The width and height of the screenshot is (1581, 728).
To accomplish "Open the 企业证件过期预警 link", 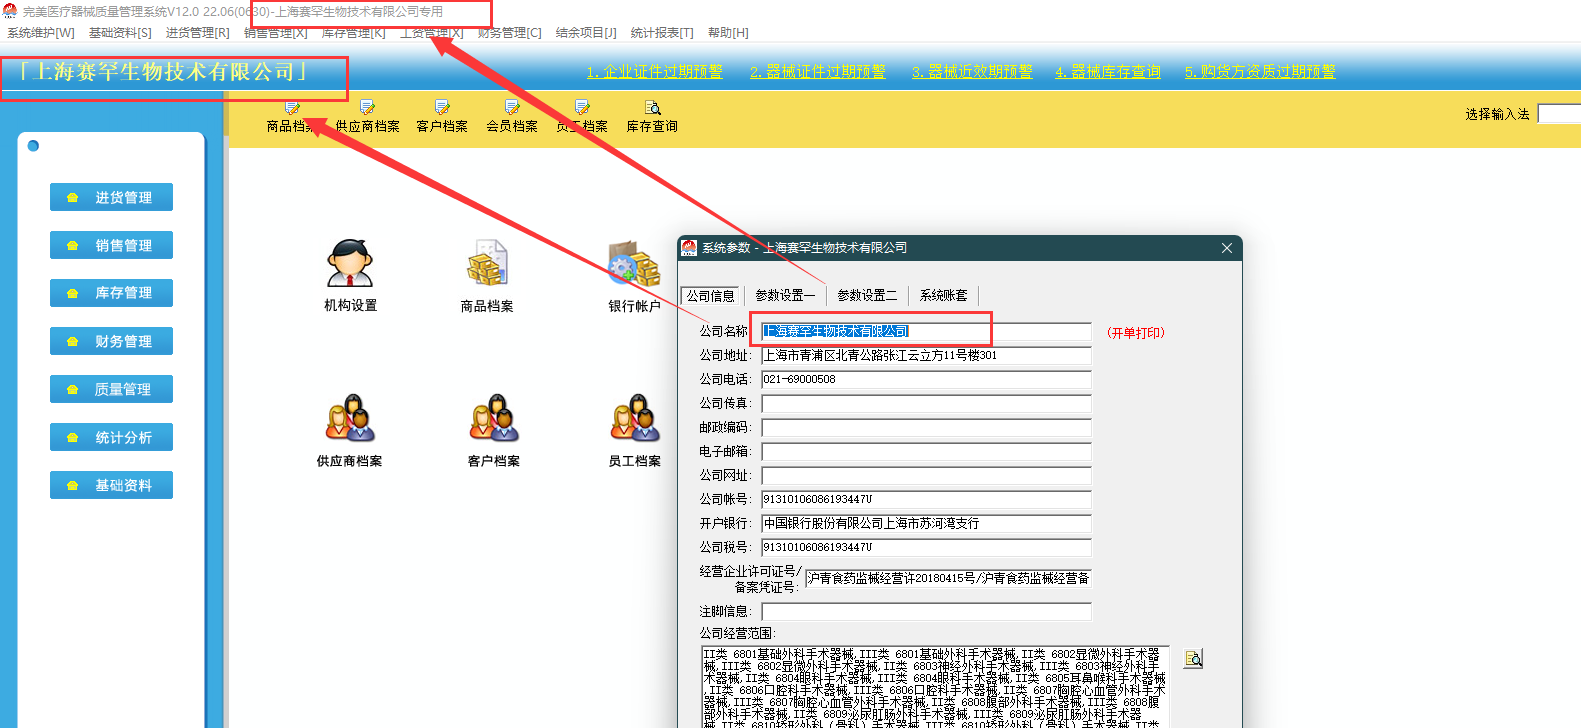I will pos(654,72).
